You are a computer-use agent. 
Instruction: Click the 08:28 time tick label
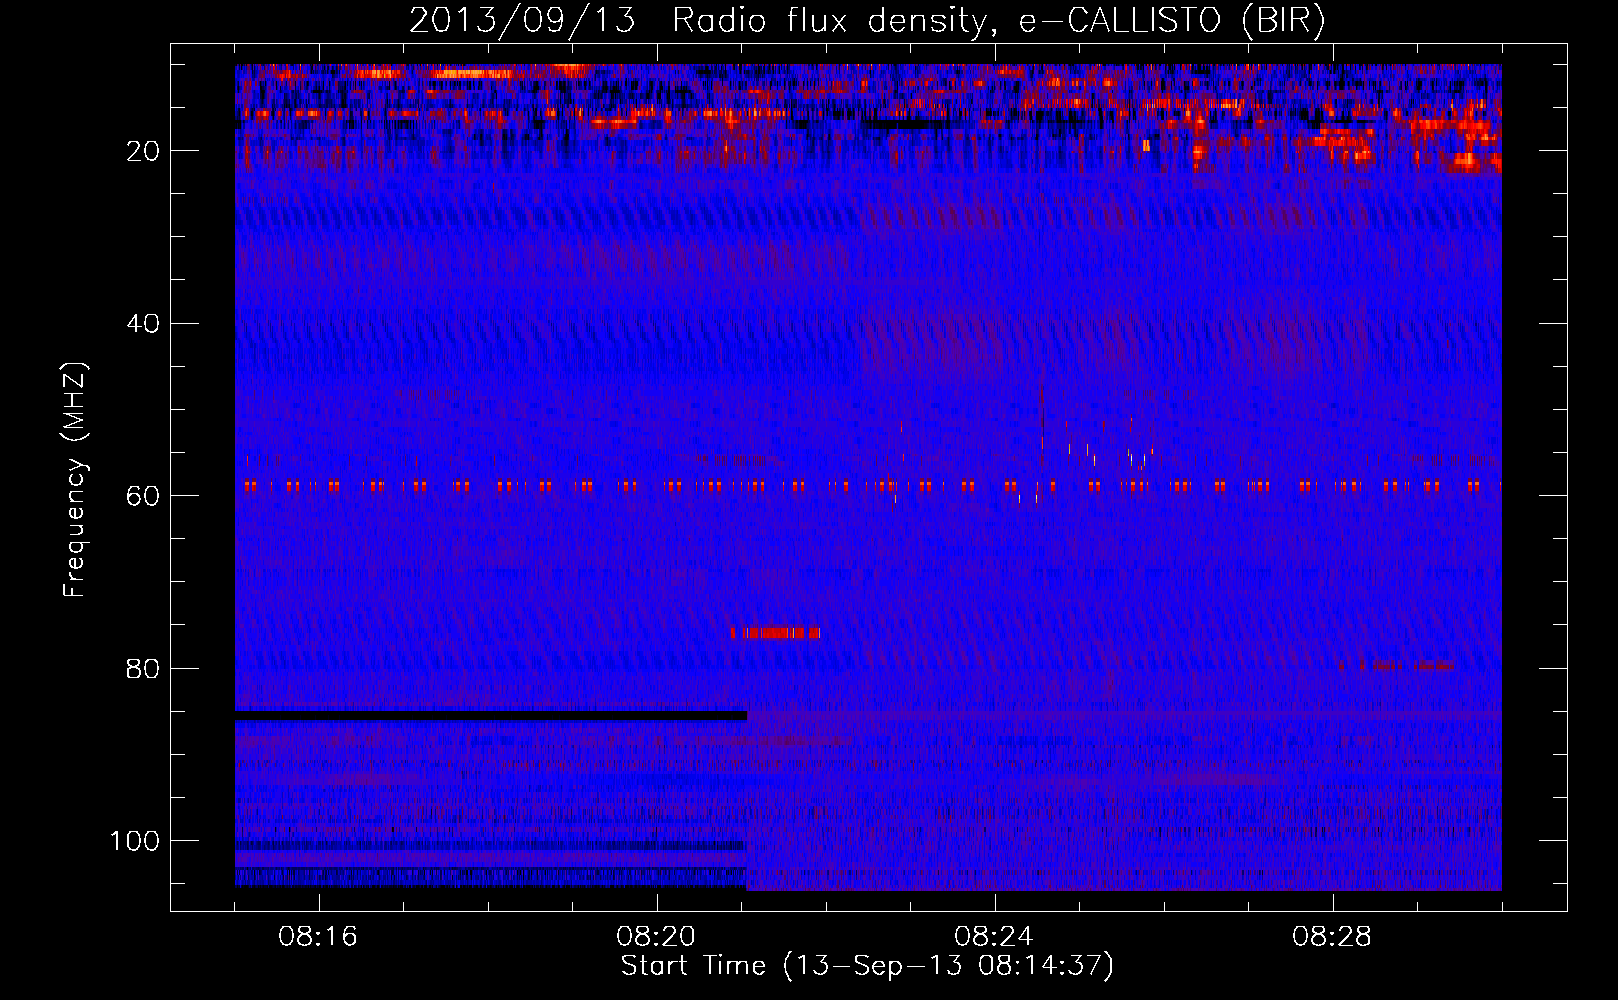(1332, 937)
